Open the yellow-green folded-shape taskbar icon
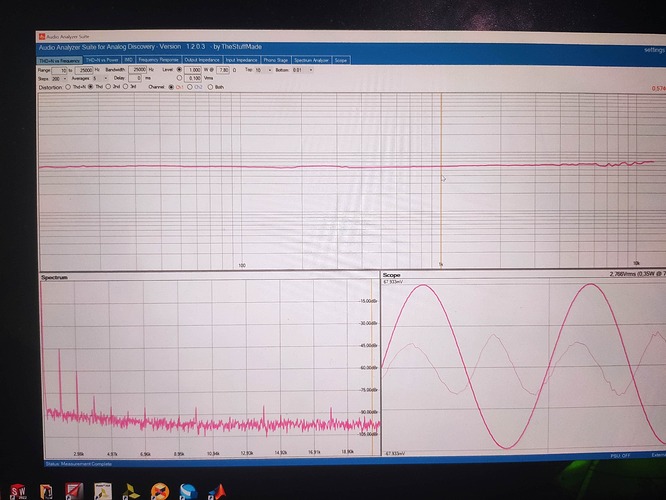This screenshot has width=666, height=500. tap(131, 490)
